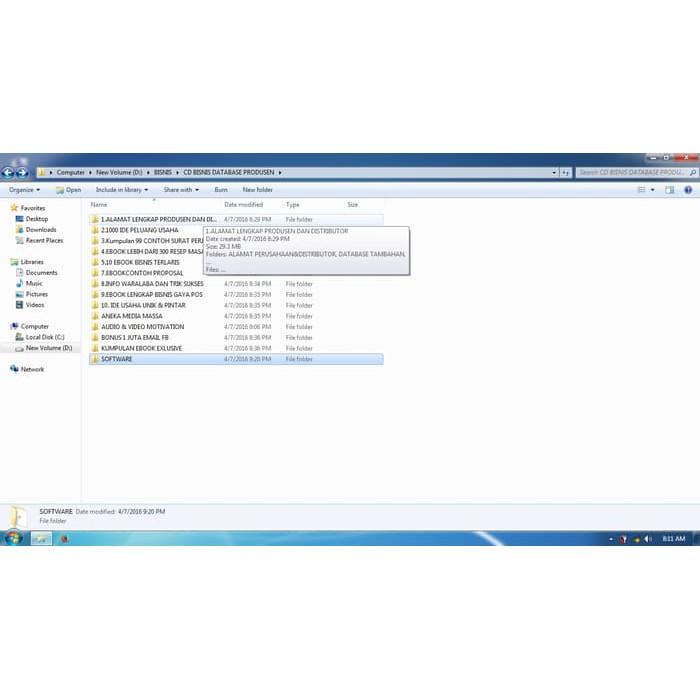Click the Burn toolbar button
Viewport: 700px width, 700px height.
point(220,189)
